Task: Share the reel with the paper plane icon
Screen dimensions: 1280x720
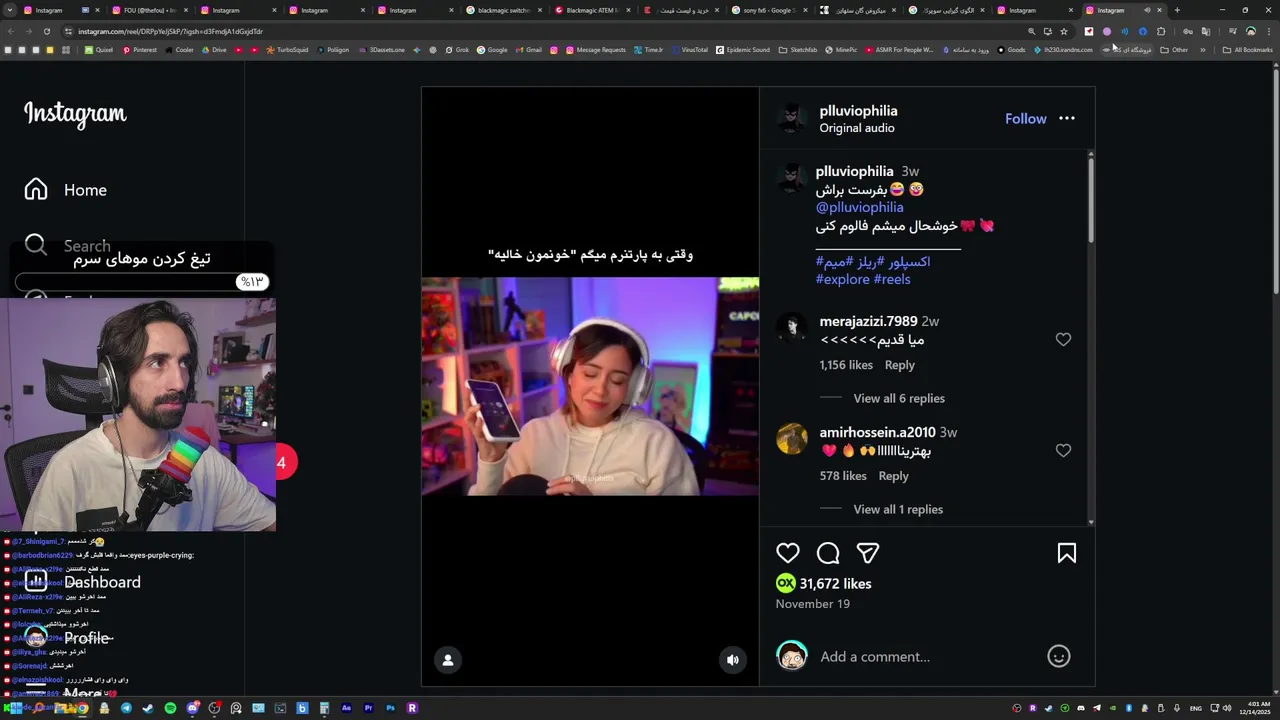Action: point(868,553)
